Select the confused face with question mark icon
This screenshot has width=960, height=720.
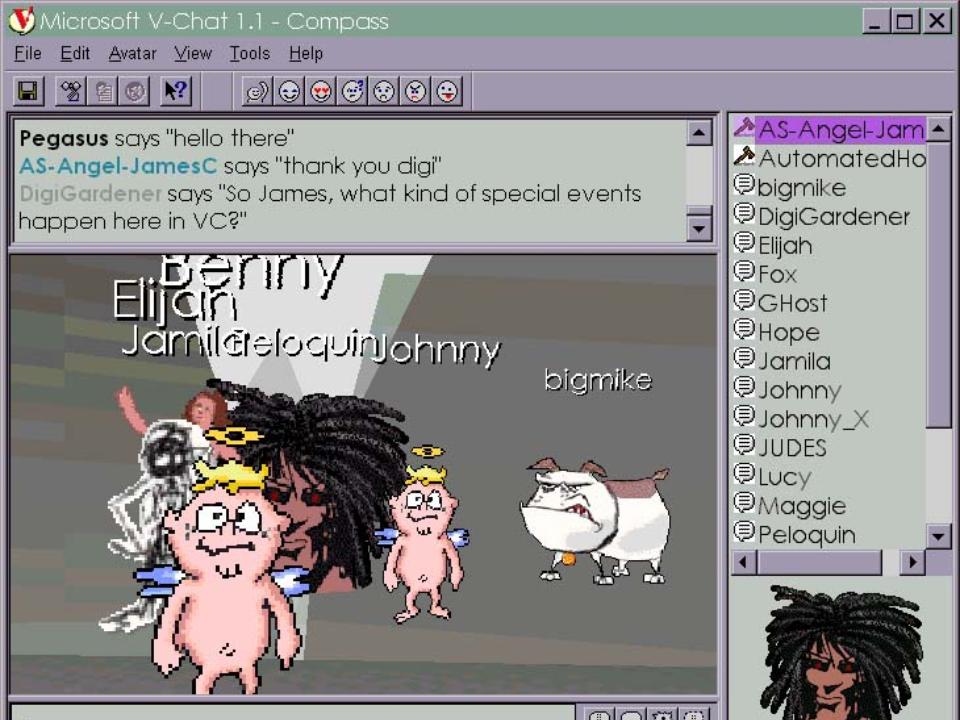pos(353,92)
